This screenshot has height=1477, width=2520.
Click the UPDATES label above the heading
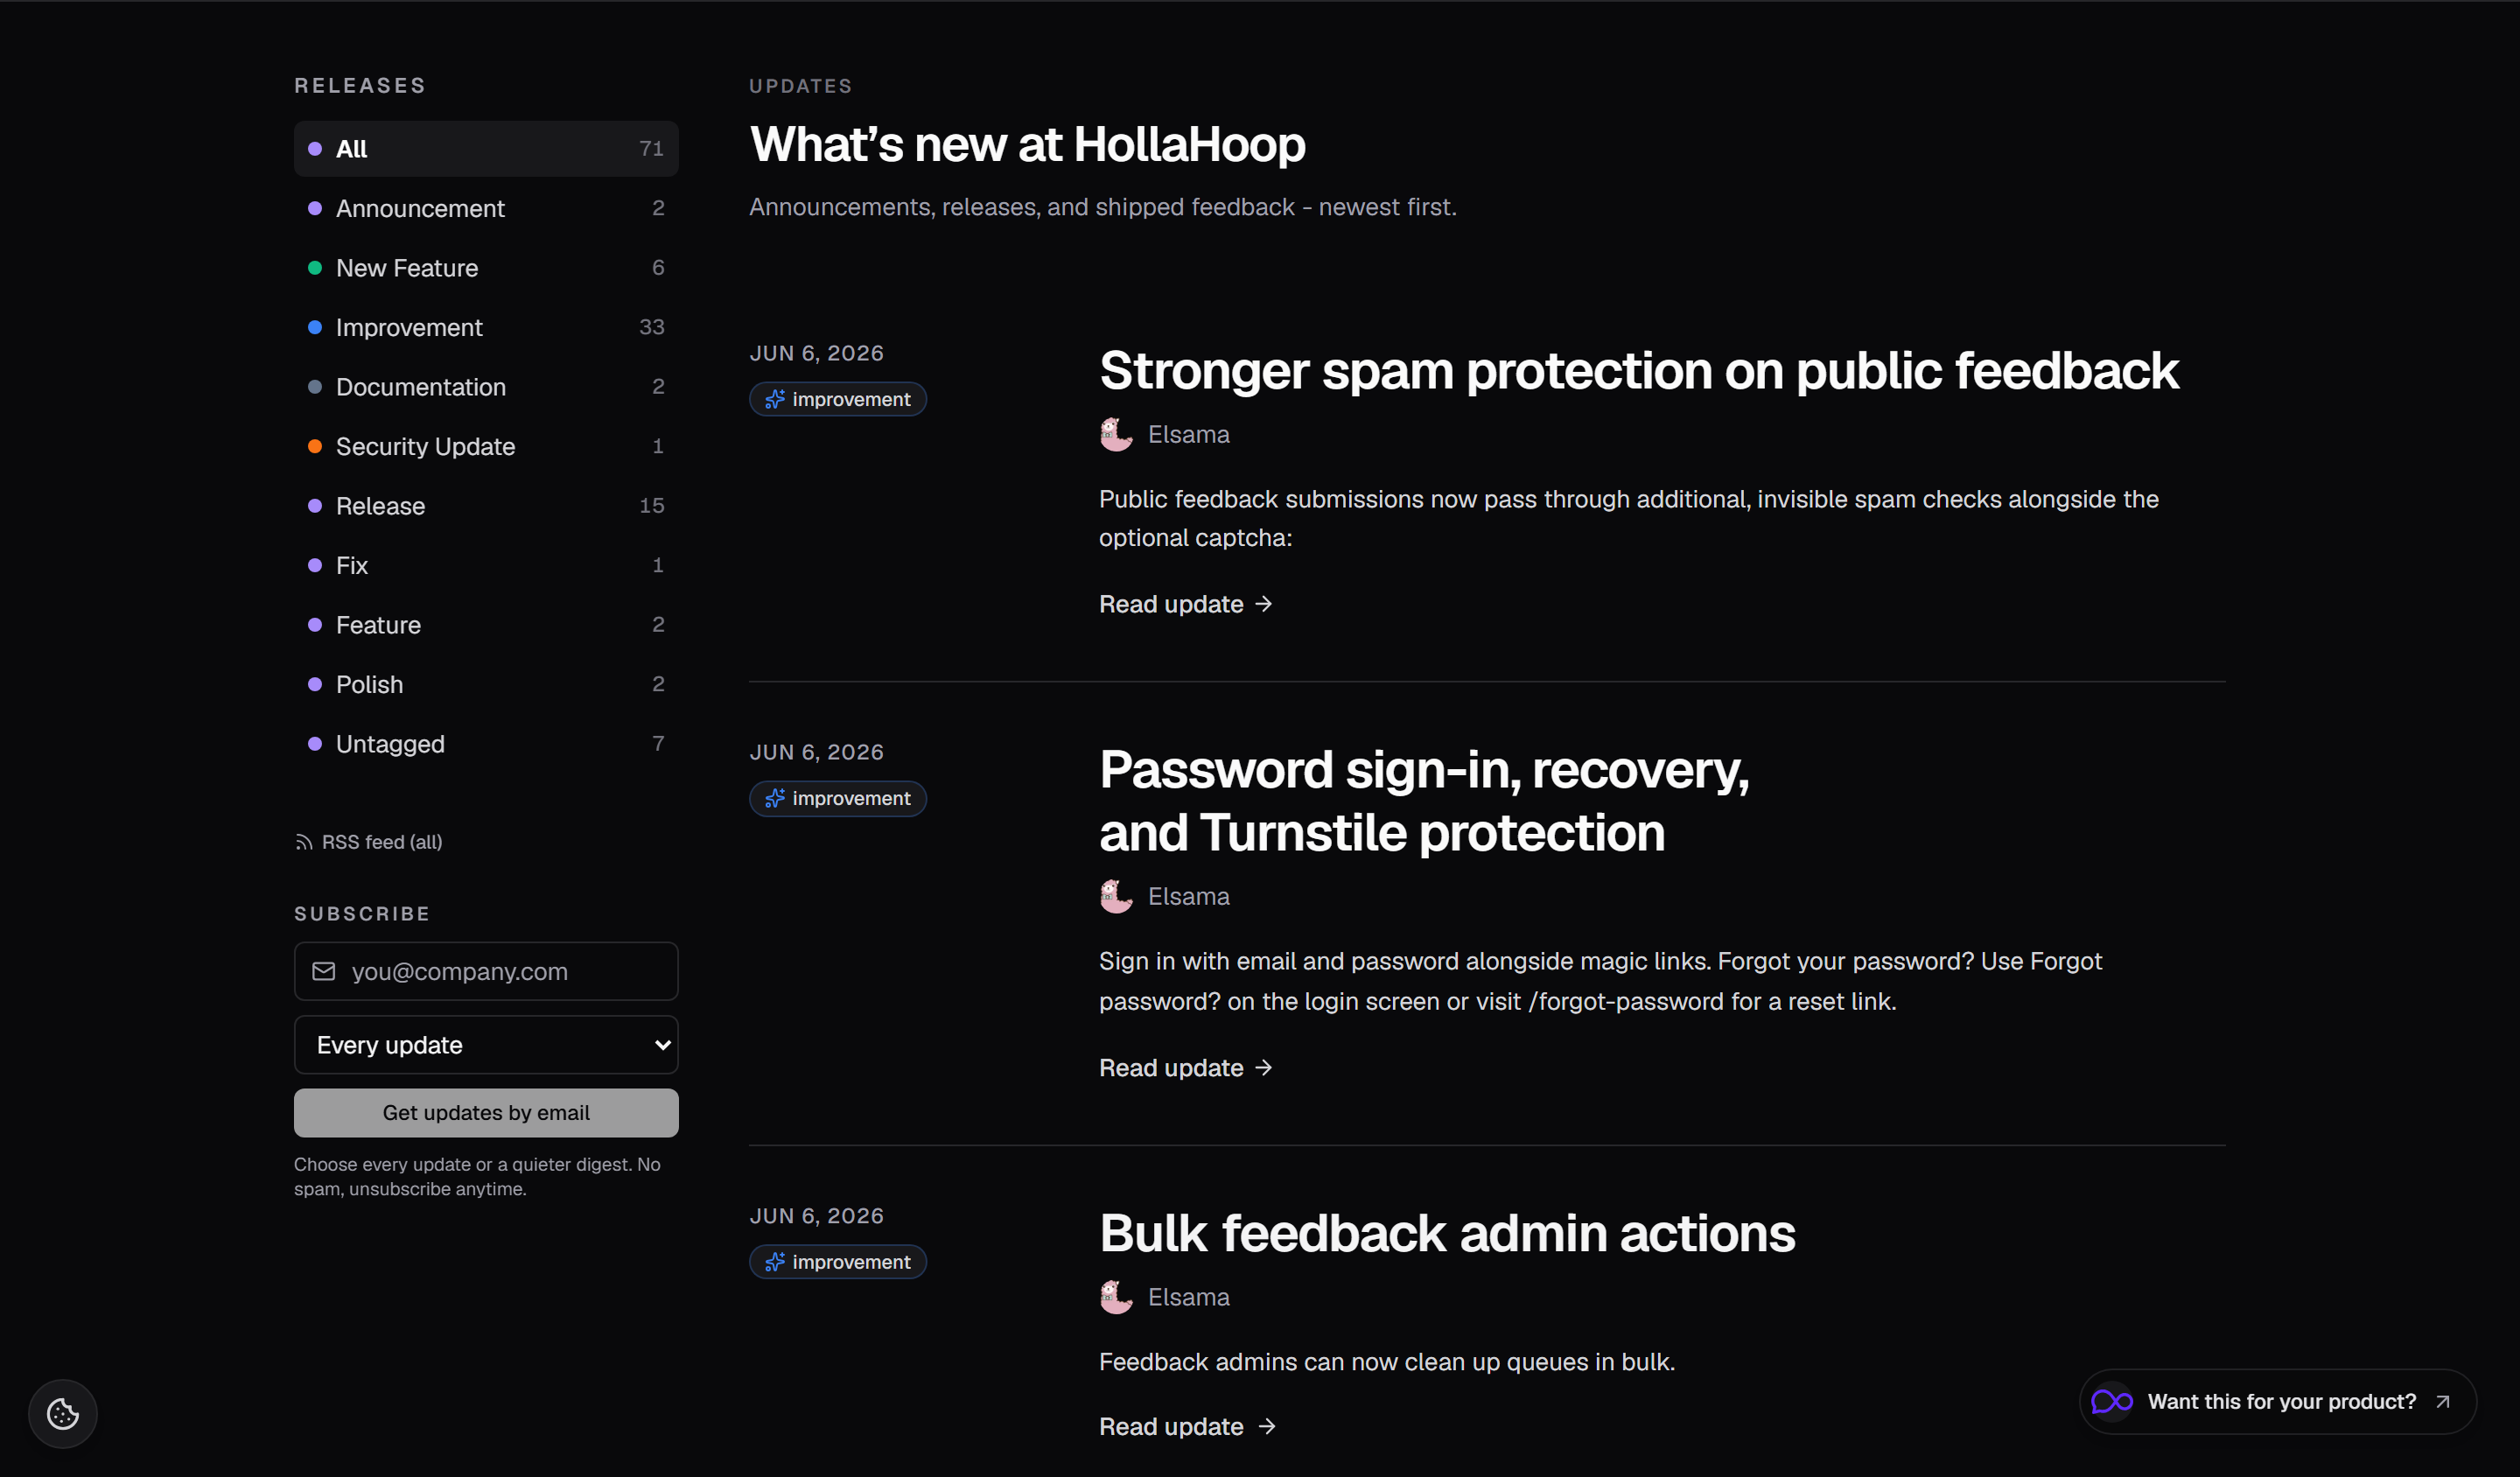[800, 86]
